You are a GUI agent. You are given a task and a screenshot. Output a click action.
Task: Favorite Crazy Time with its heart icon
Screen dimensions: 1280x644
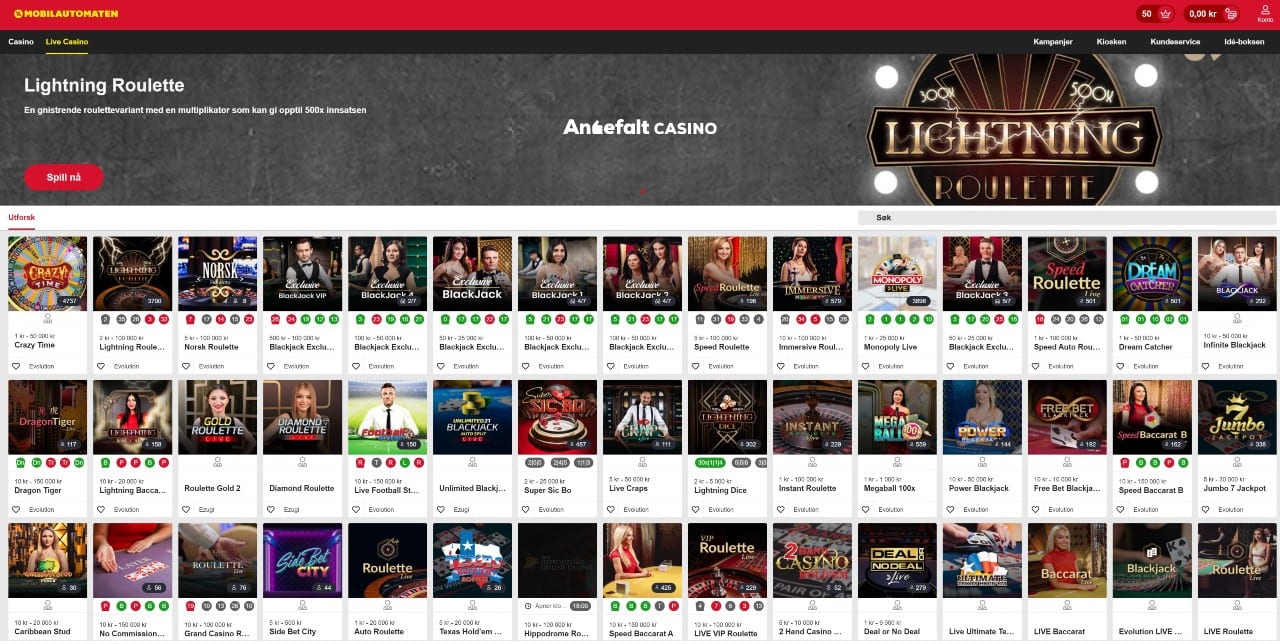tap(17, 366)
